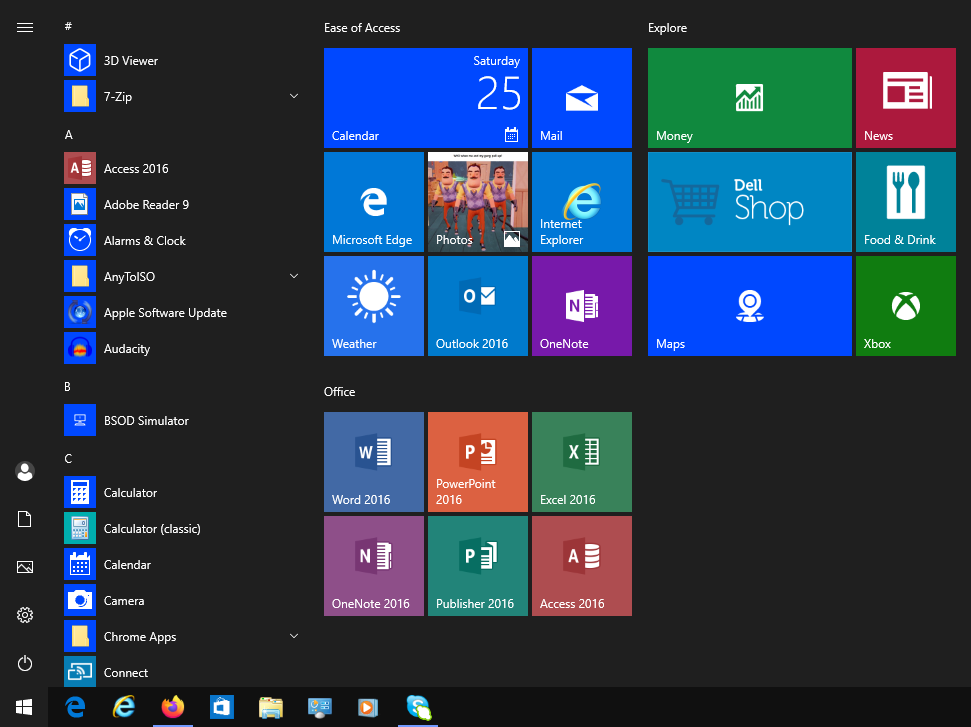Launch Microsoft Edge from its tile
Image resolution: width=971 pixels, height=727 pixels.
pyautogui.click(x=373, y=201)
